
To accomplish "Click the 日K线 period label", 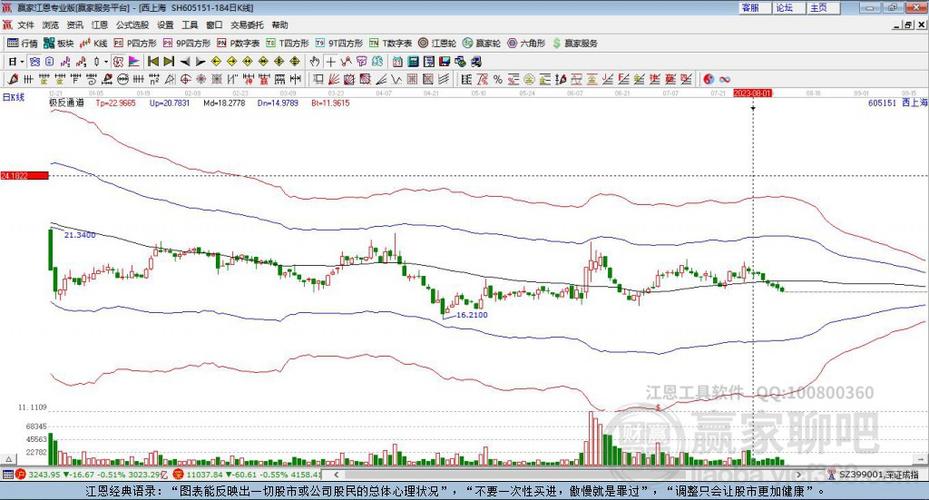I will (13, 97).
